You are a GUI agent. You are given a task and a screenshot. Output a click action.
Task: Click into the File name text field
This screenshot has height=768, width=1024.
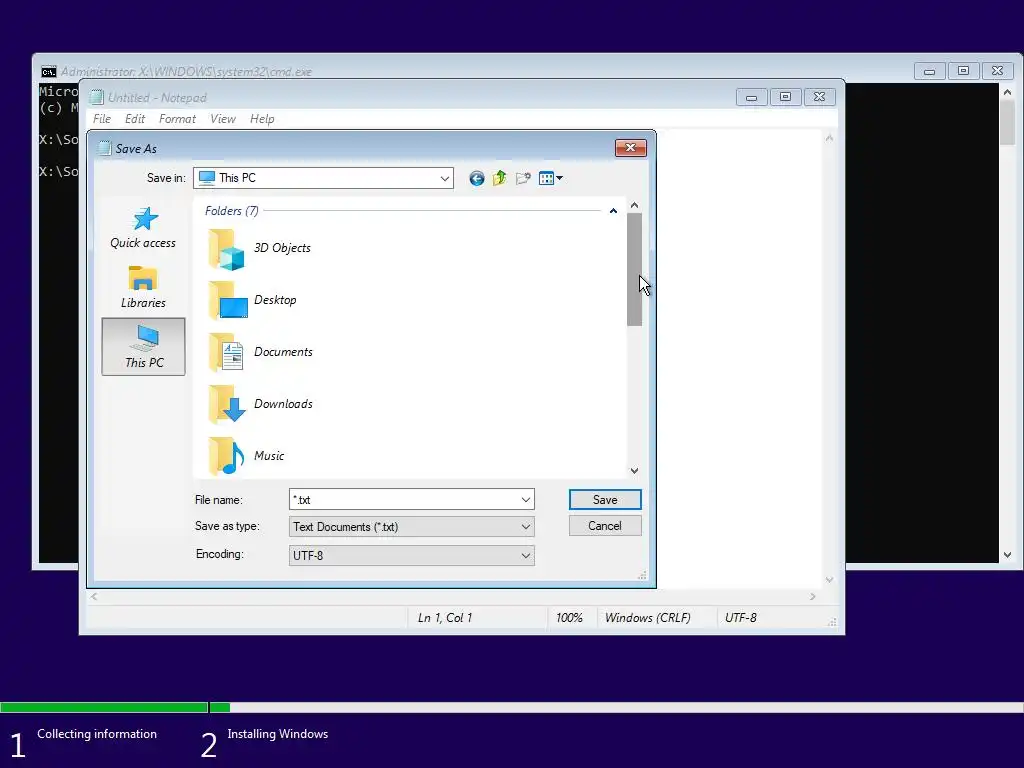pos(404,500)
